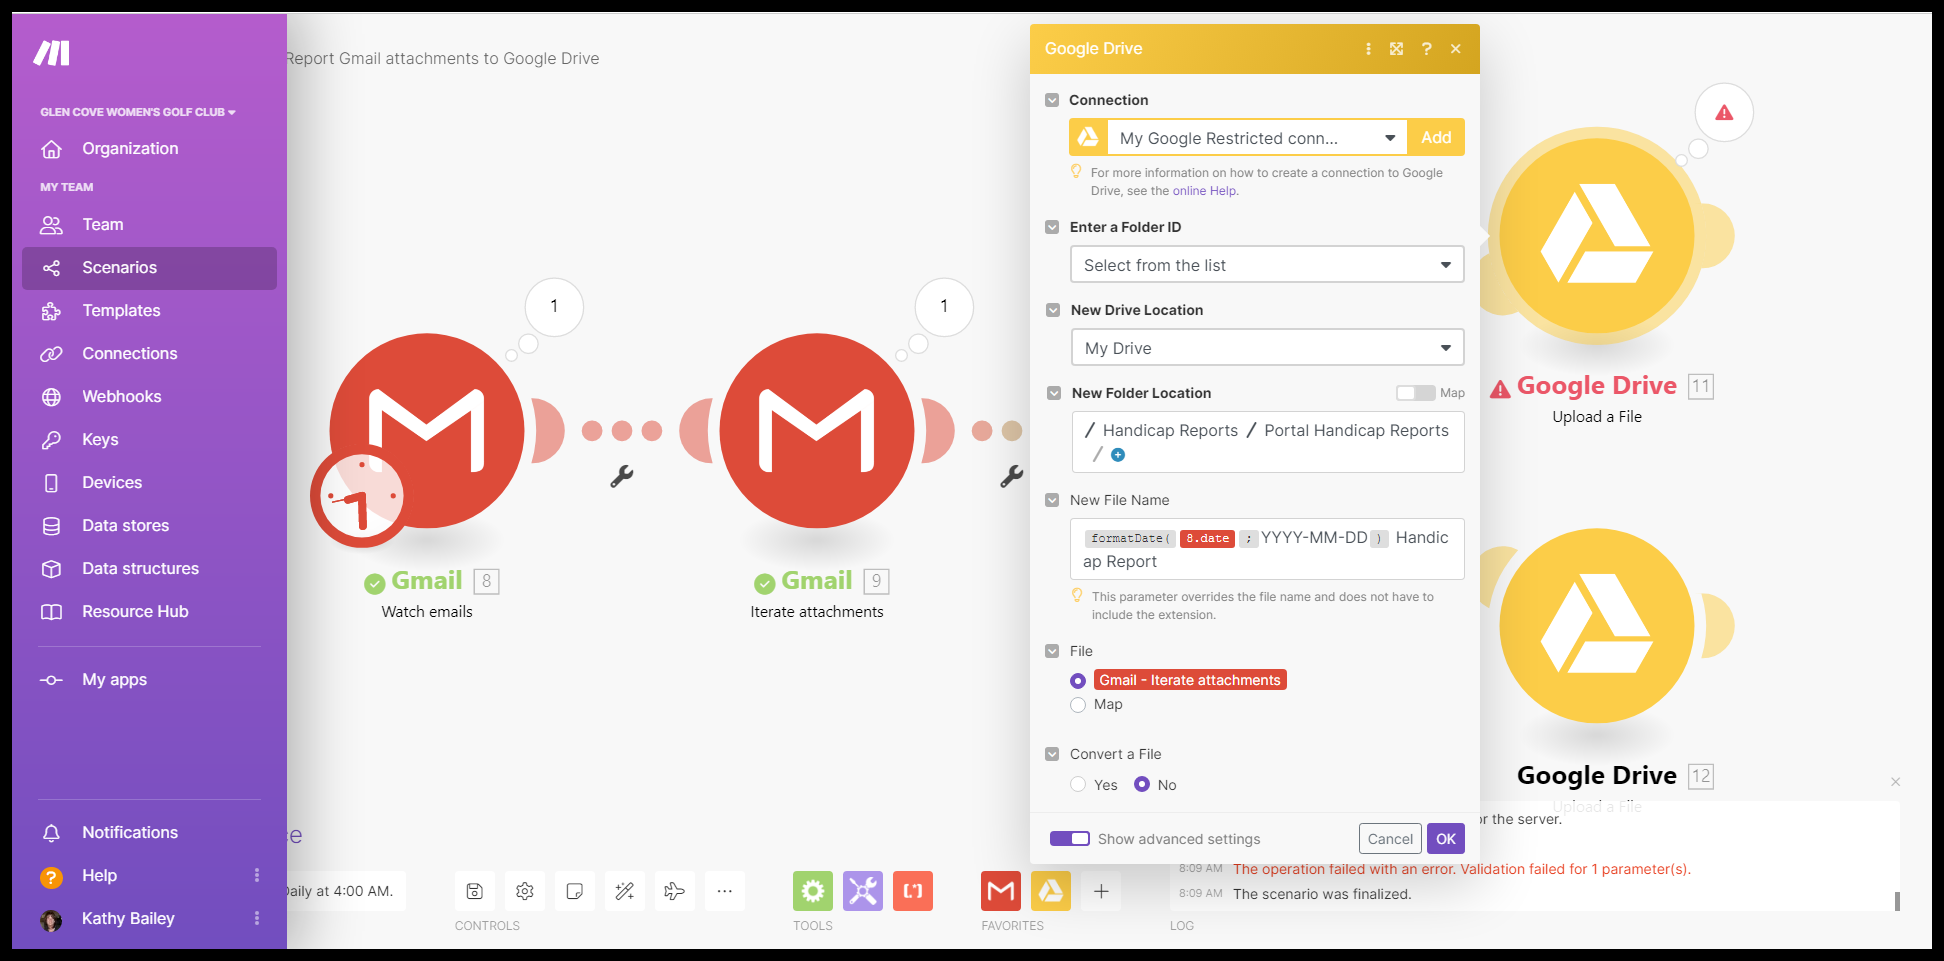
Task: Add a favorite with the plus icon
Action: pos(1101,891)
